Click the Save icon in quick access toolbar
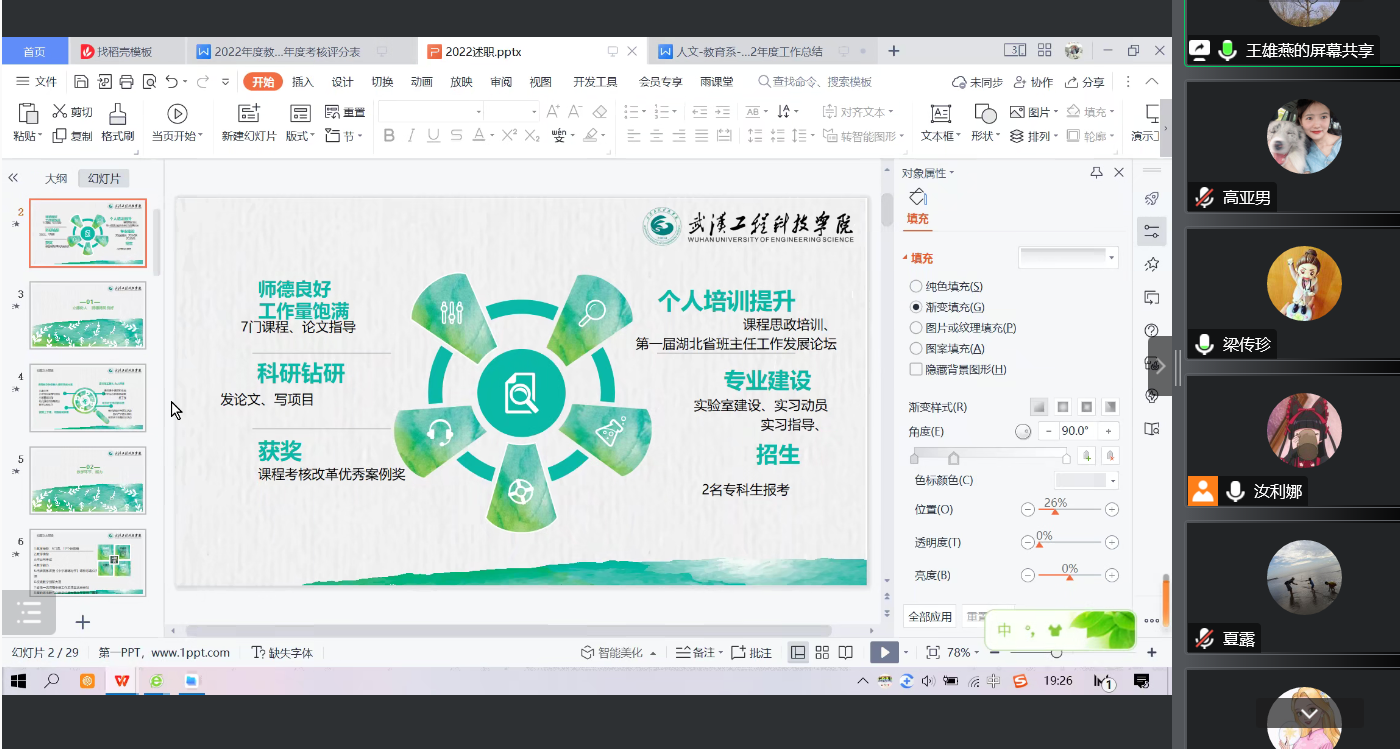Screen dimensions: 1400x749 point(82,82)
